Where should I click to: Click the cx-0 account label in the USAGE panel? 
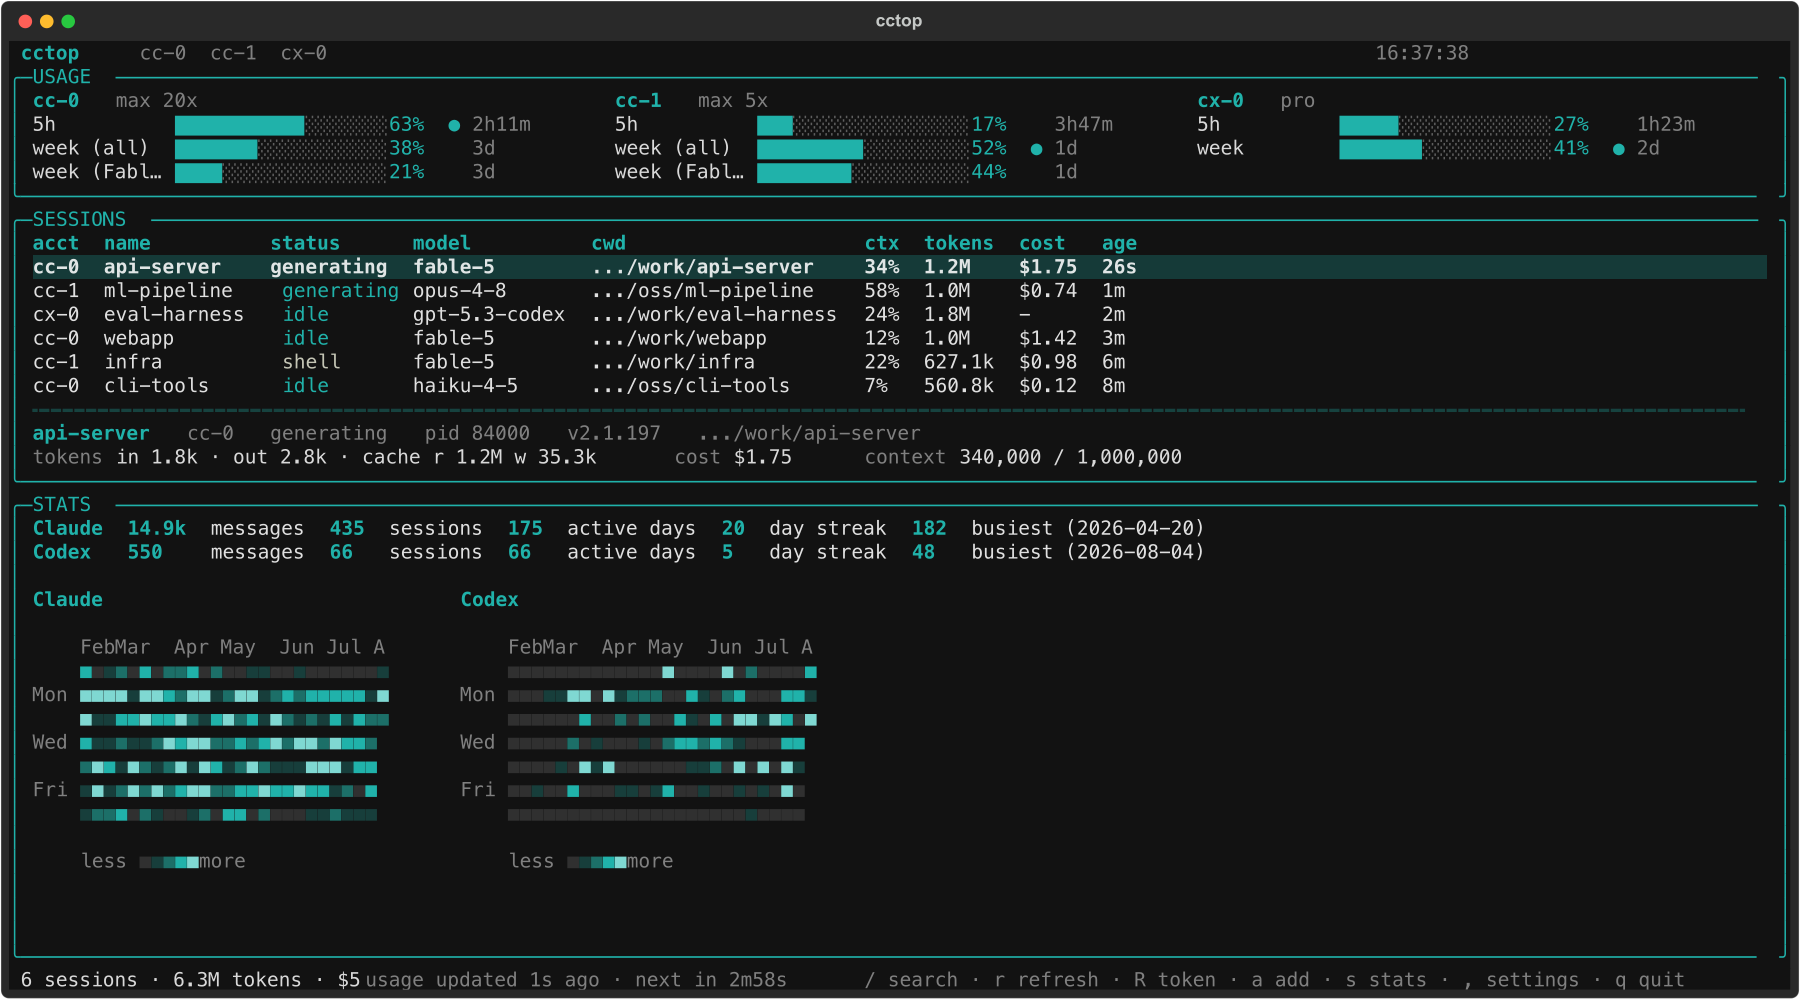(1220, 101)
